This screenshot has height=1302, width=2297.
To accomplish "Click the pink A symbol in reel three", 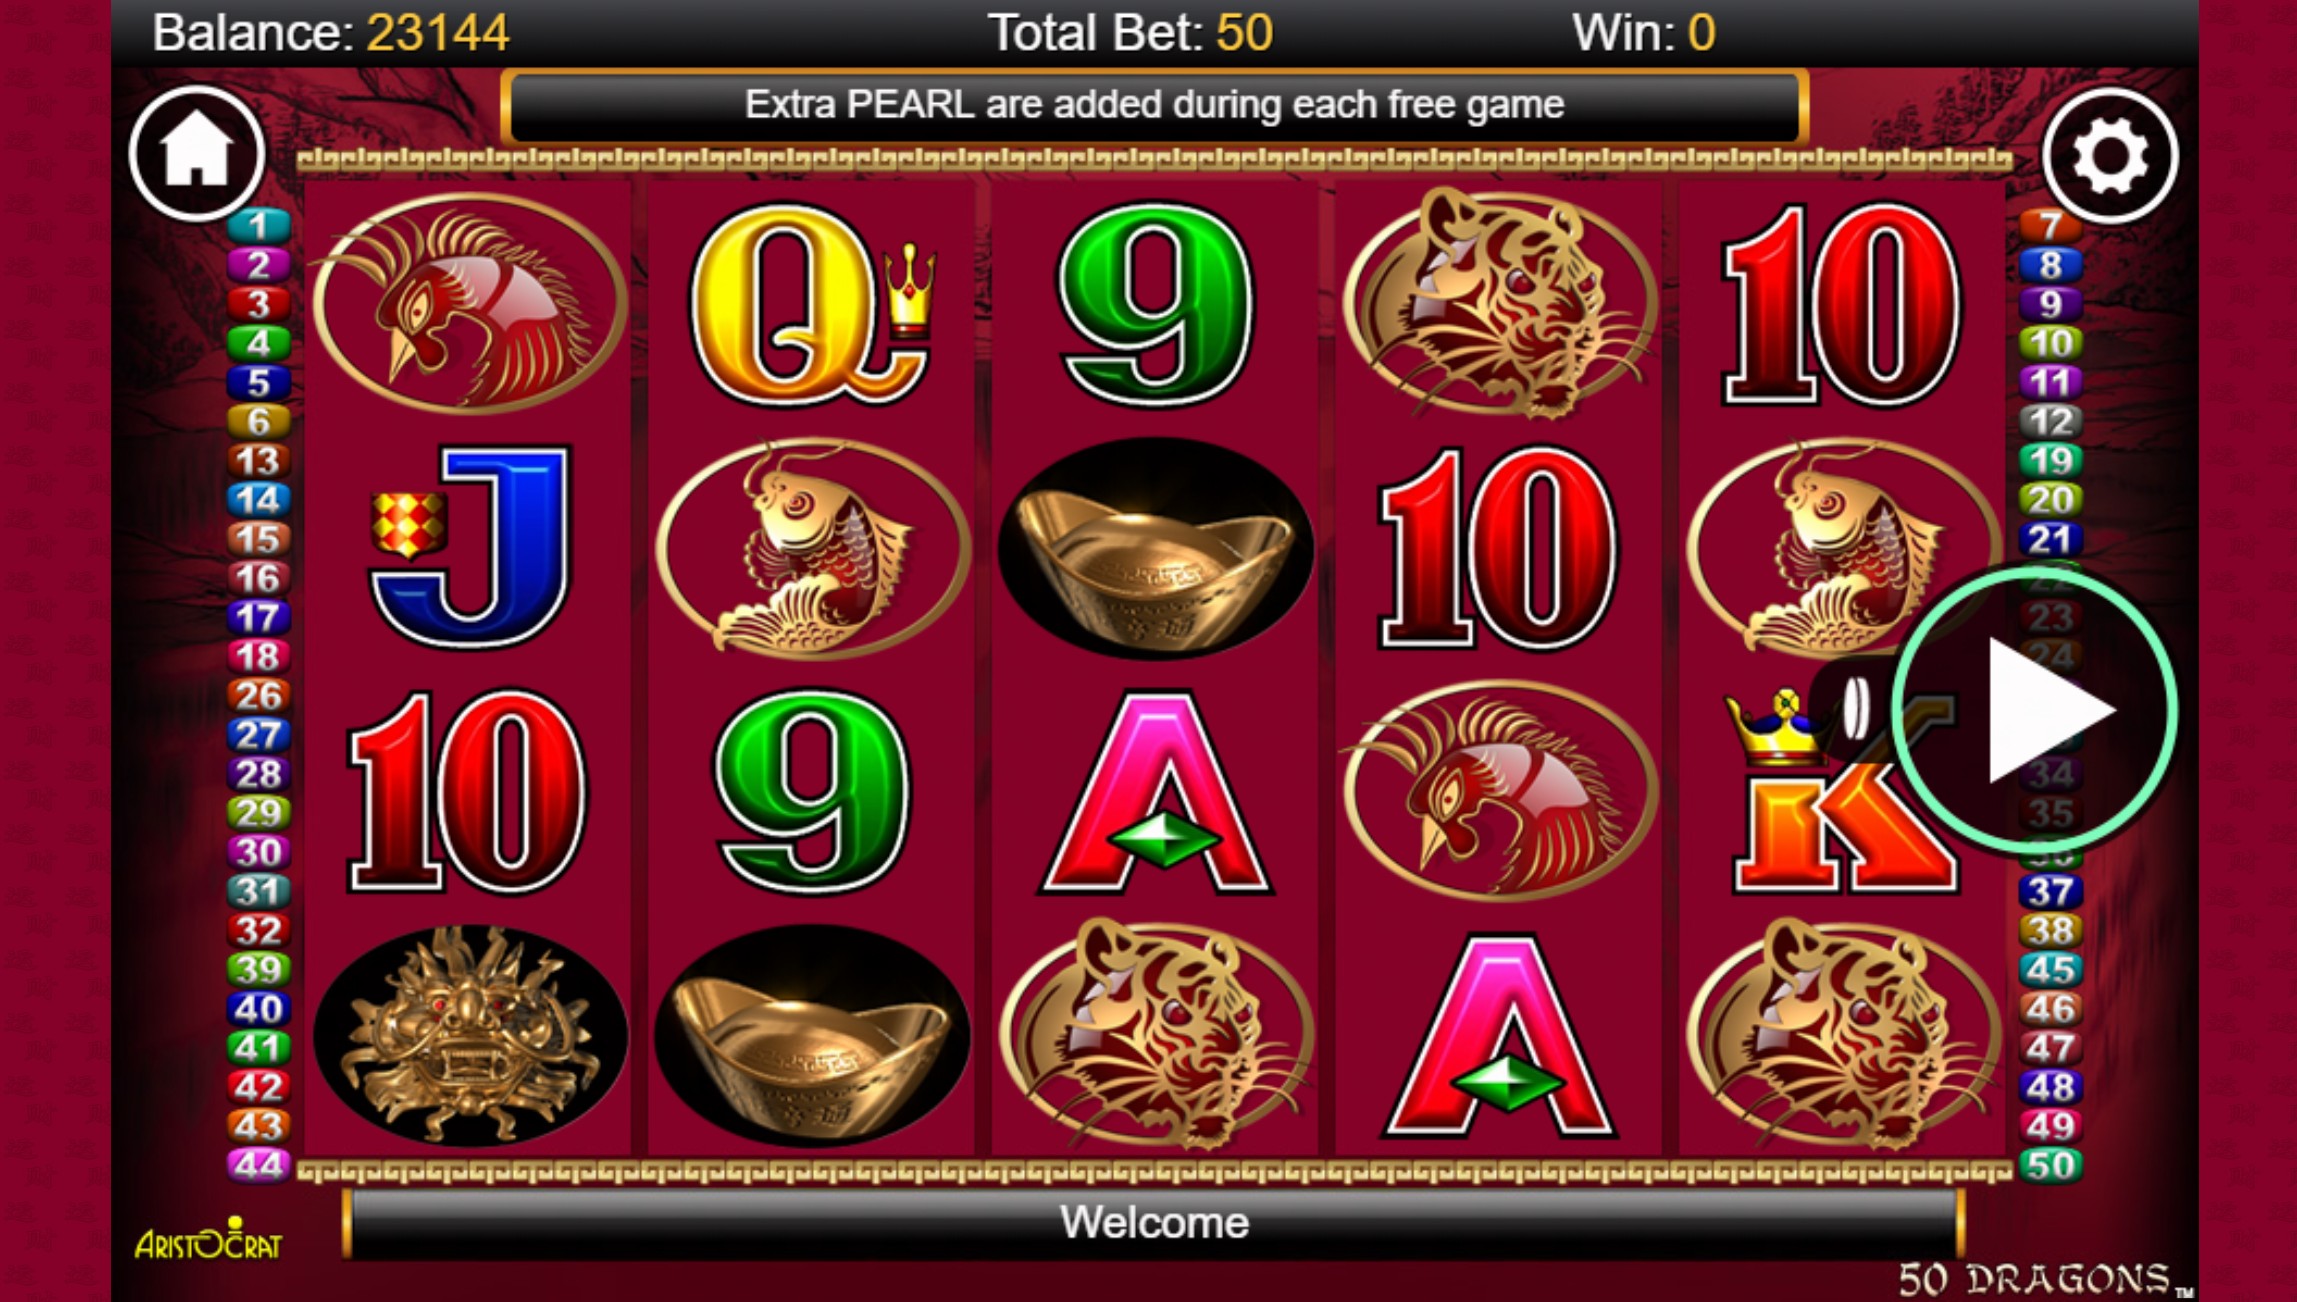I will click(1156, 792).
